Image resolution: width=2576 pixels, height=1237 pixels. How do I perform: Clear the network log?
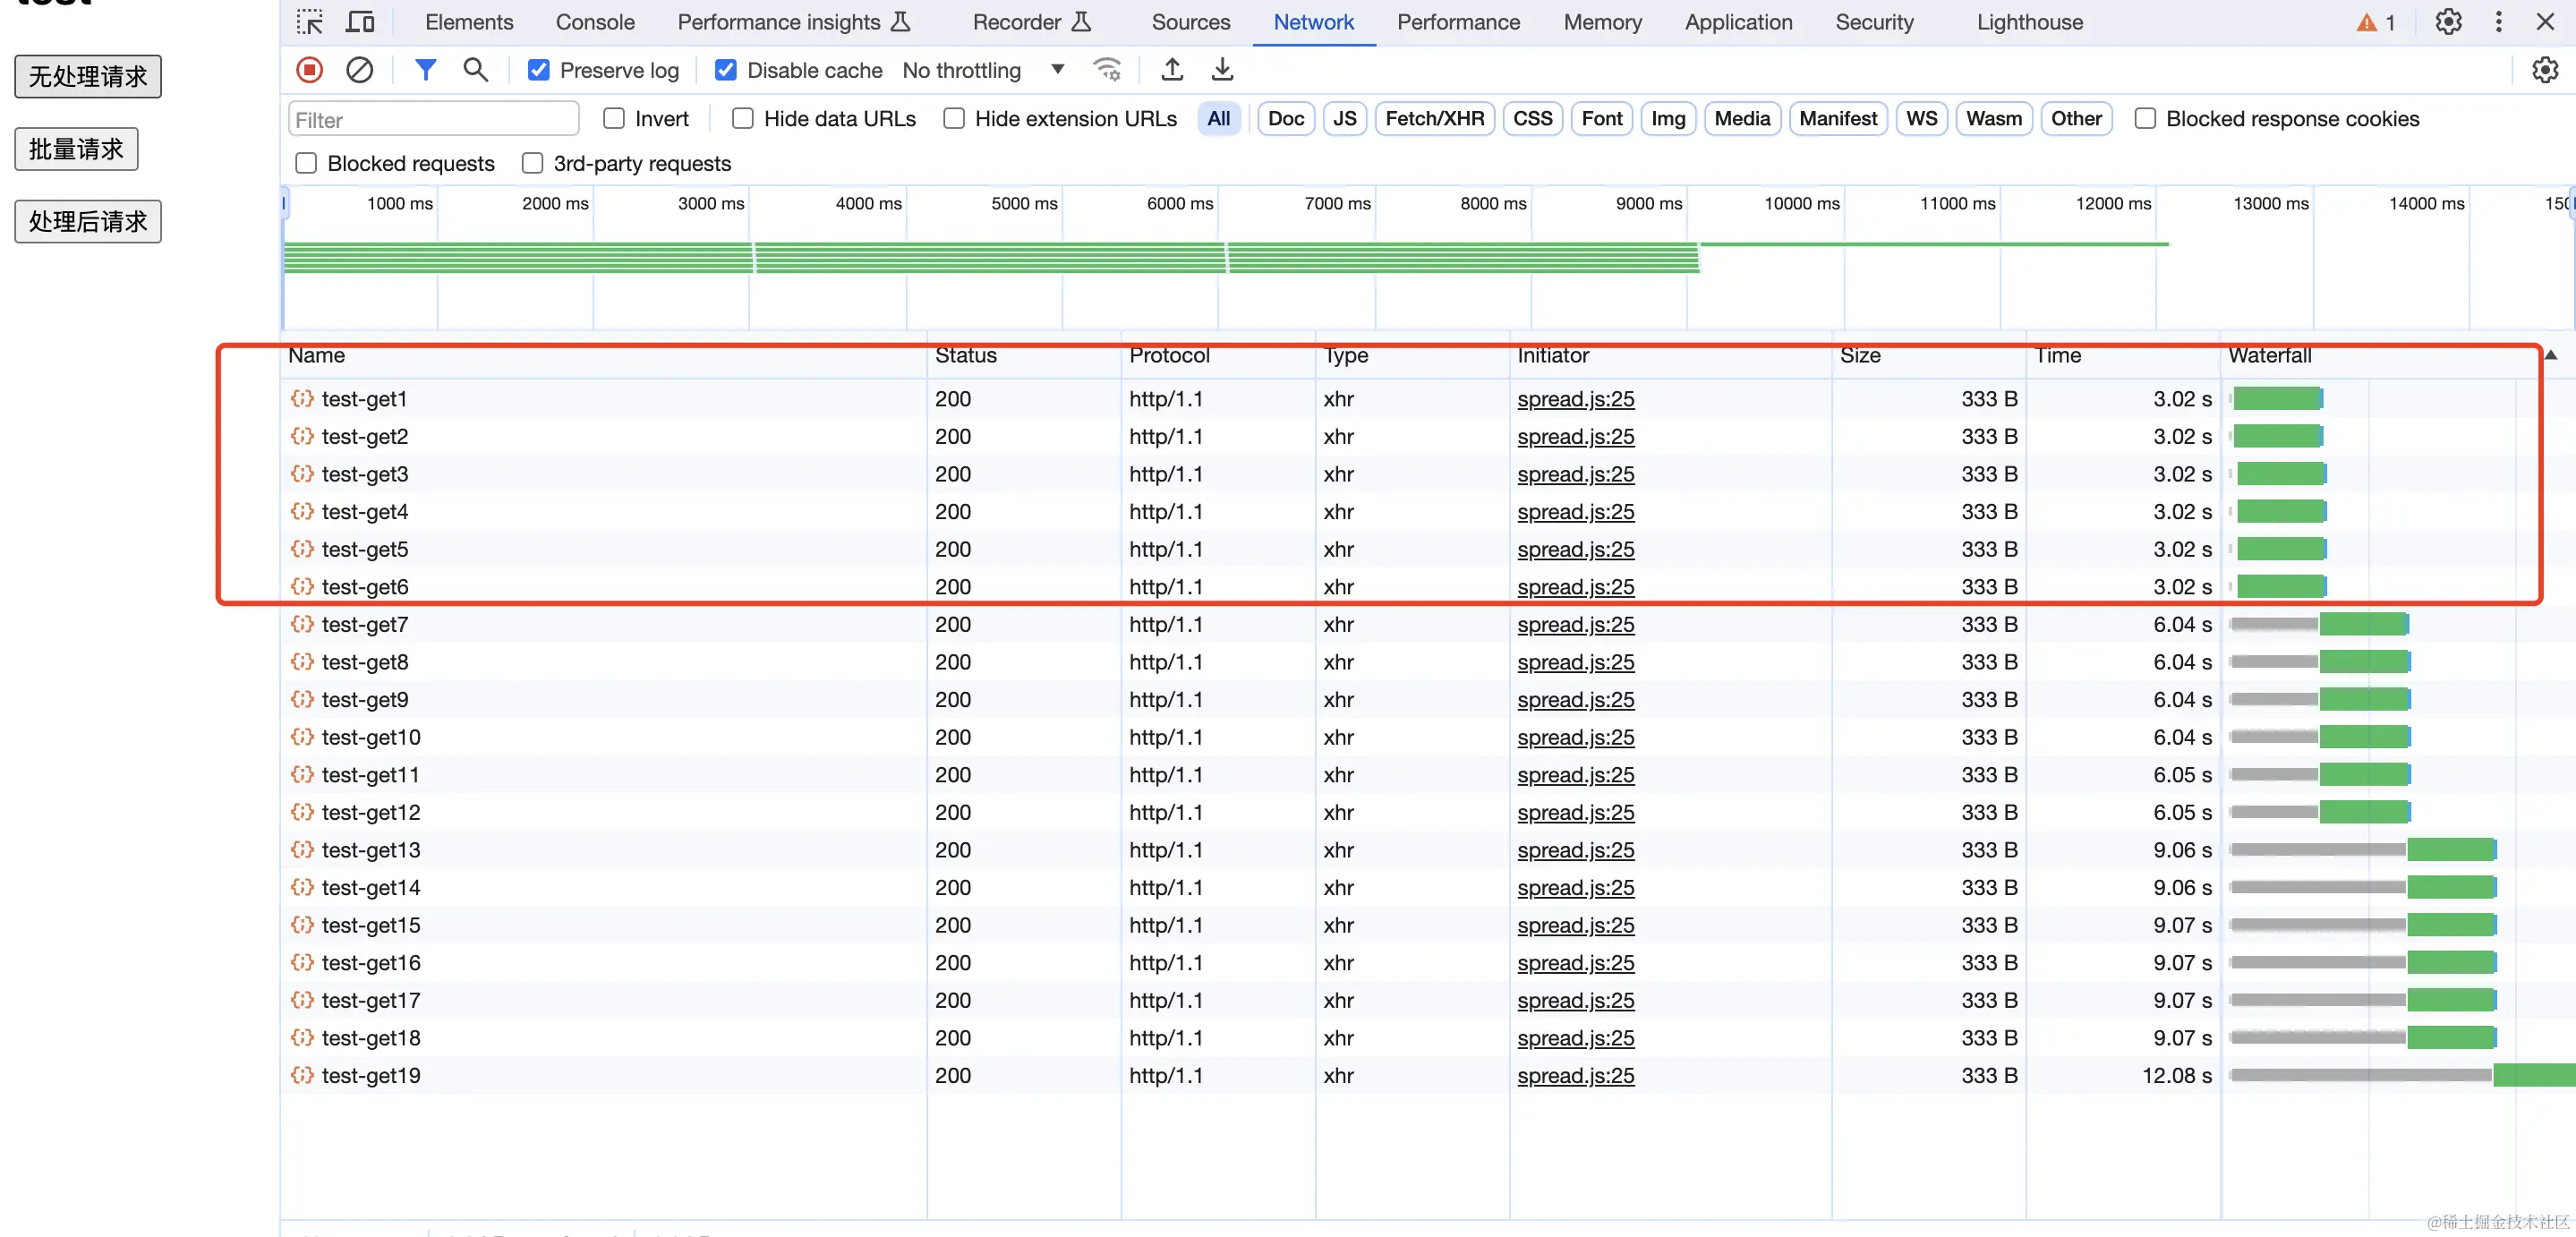tap(359, 70)
